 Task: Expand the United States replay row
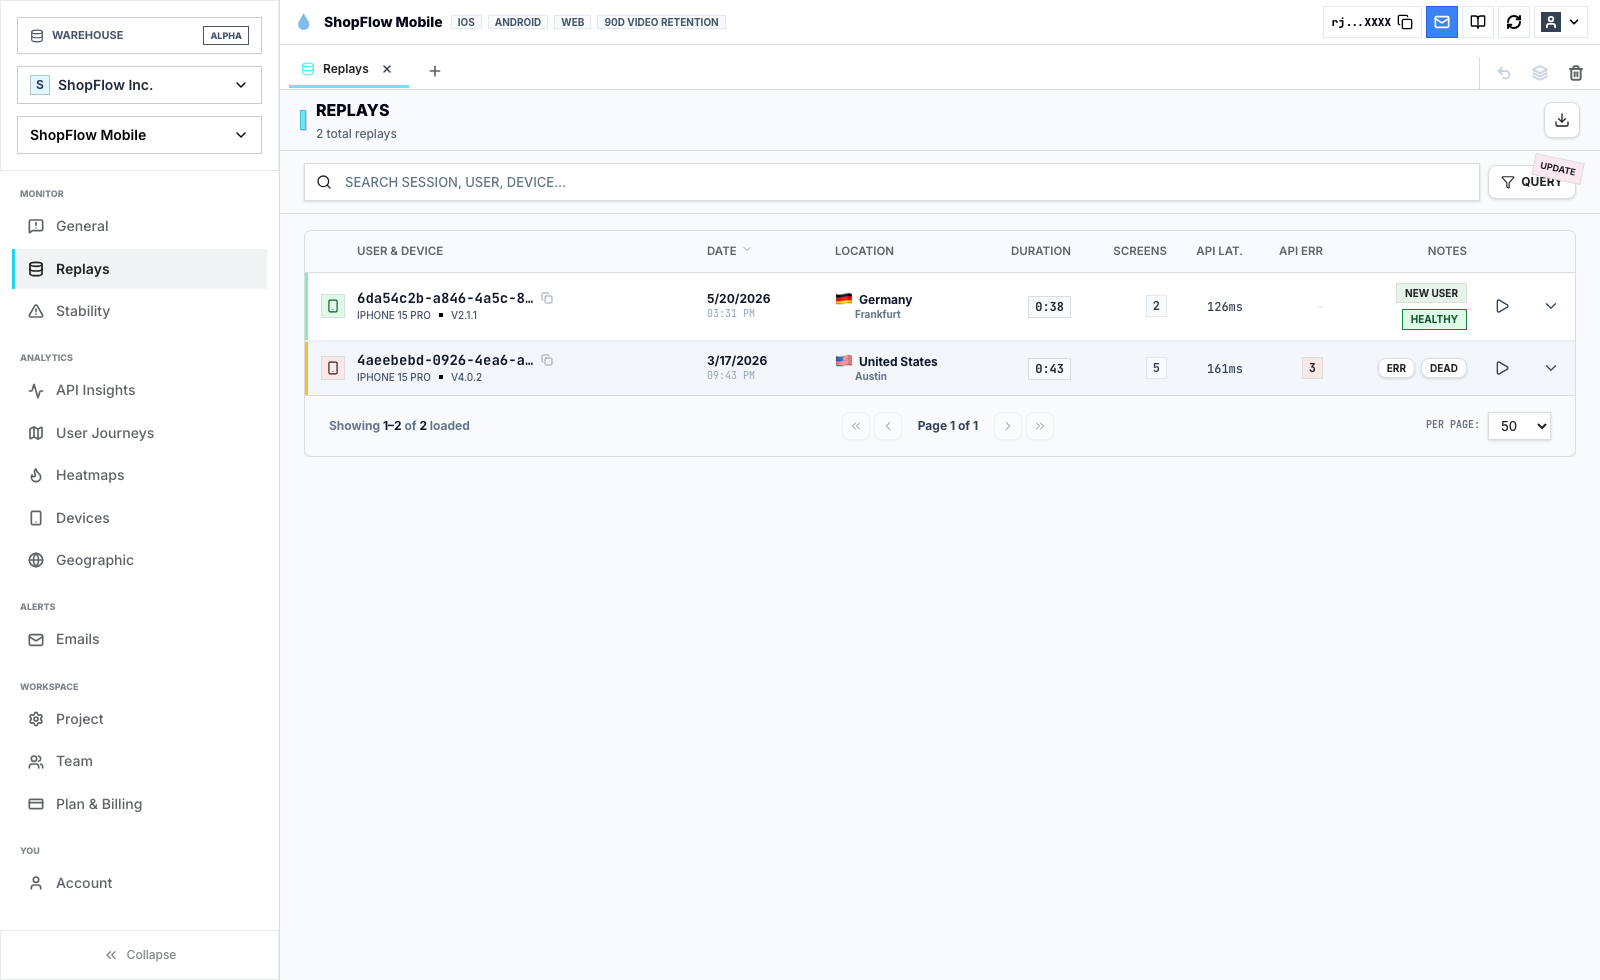point(1551,368)
